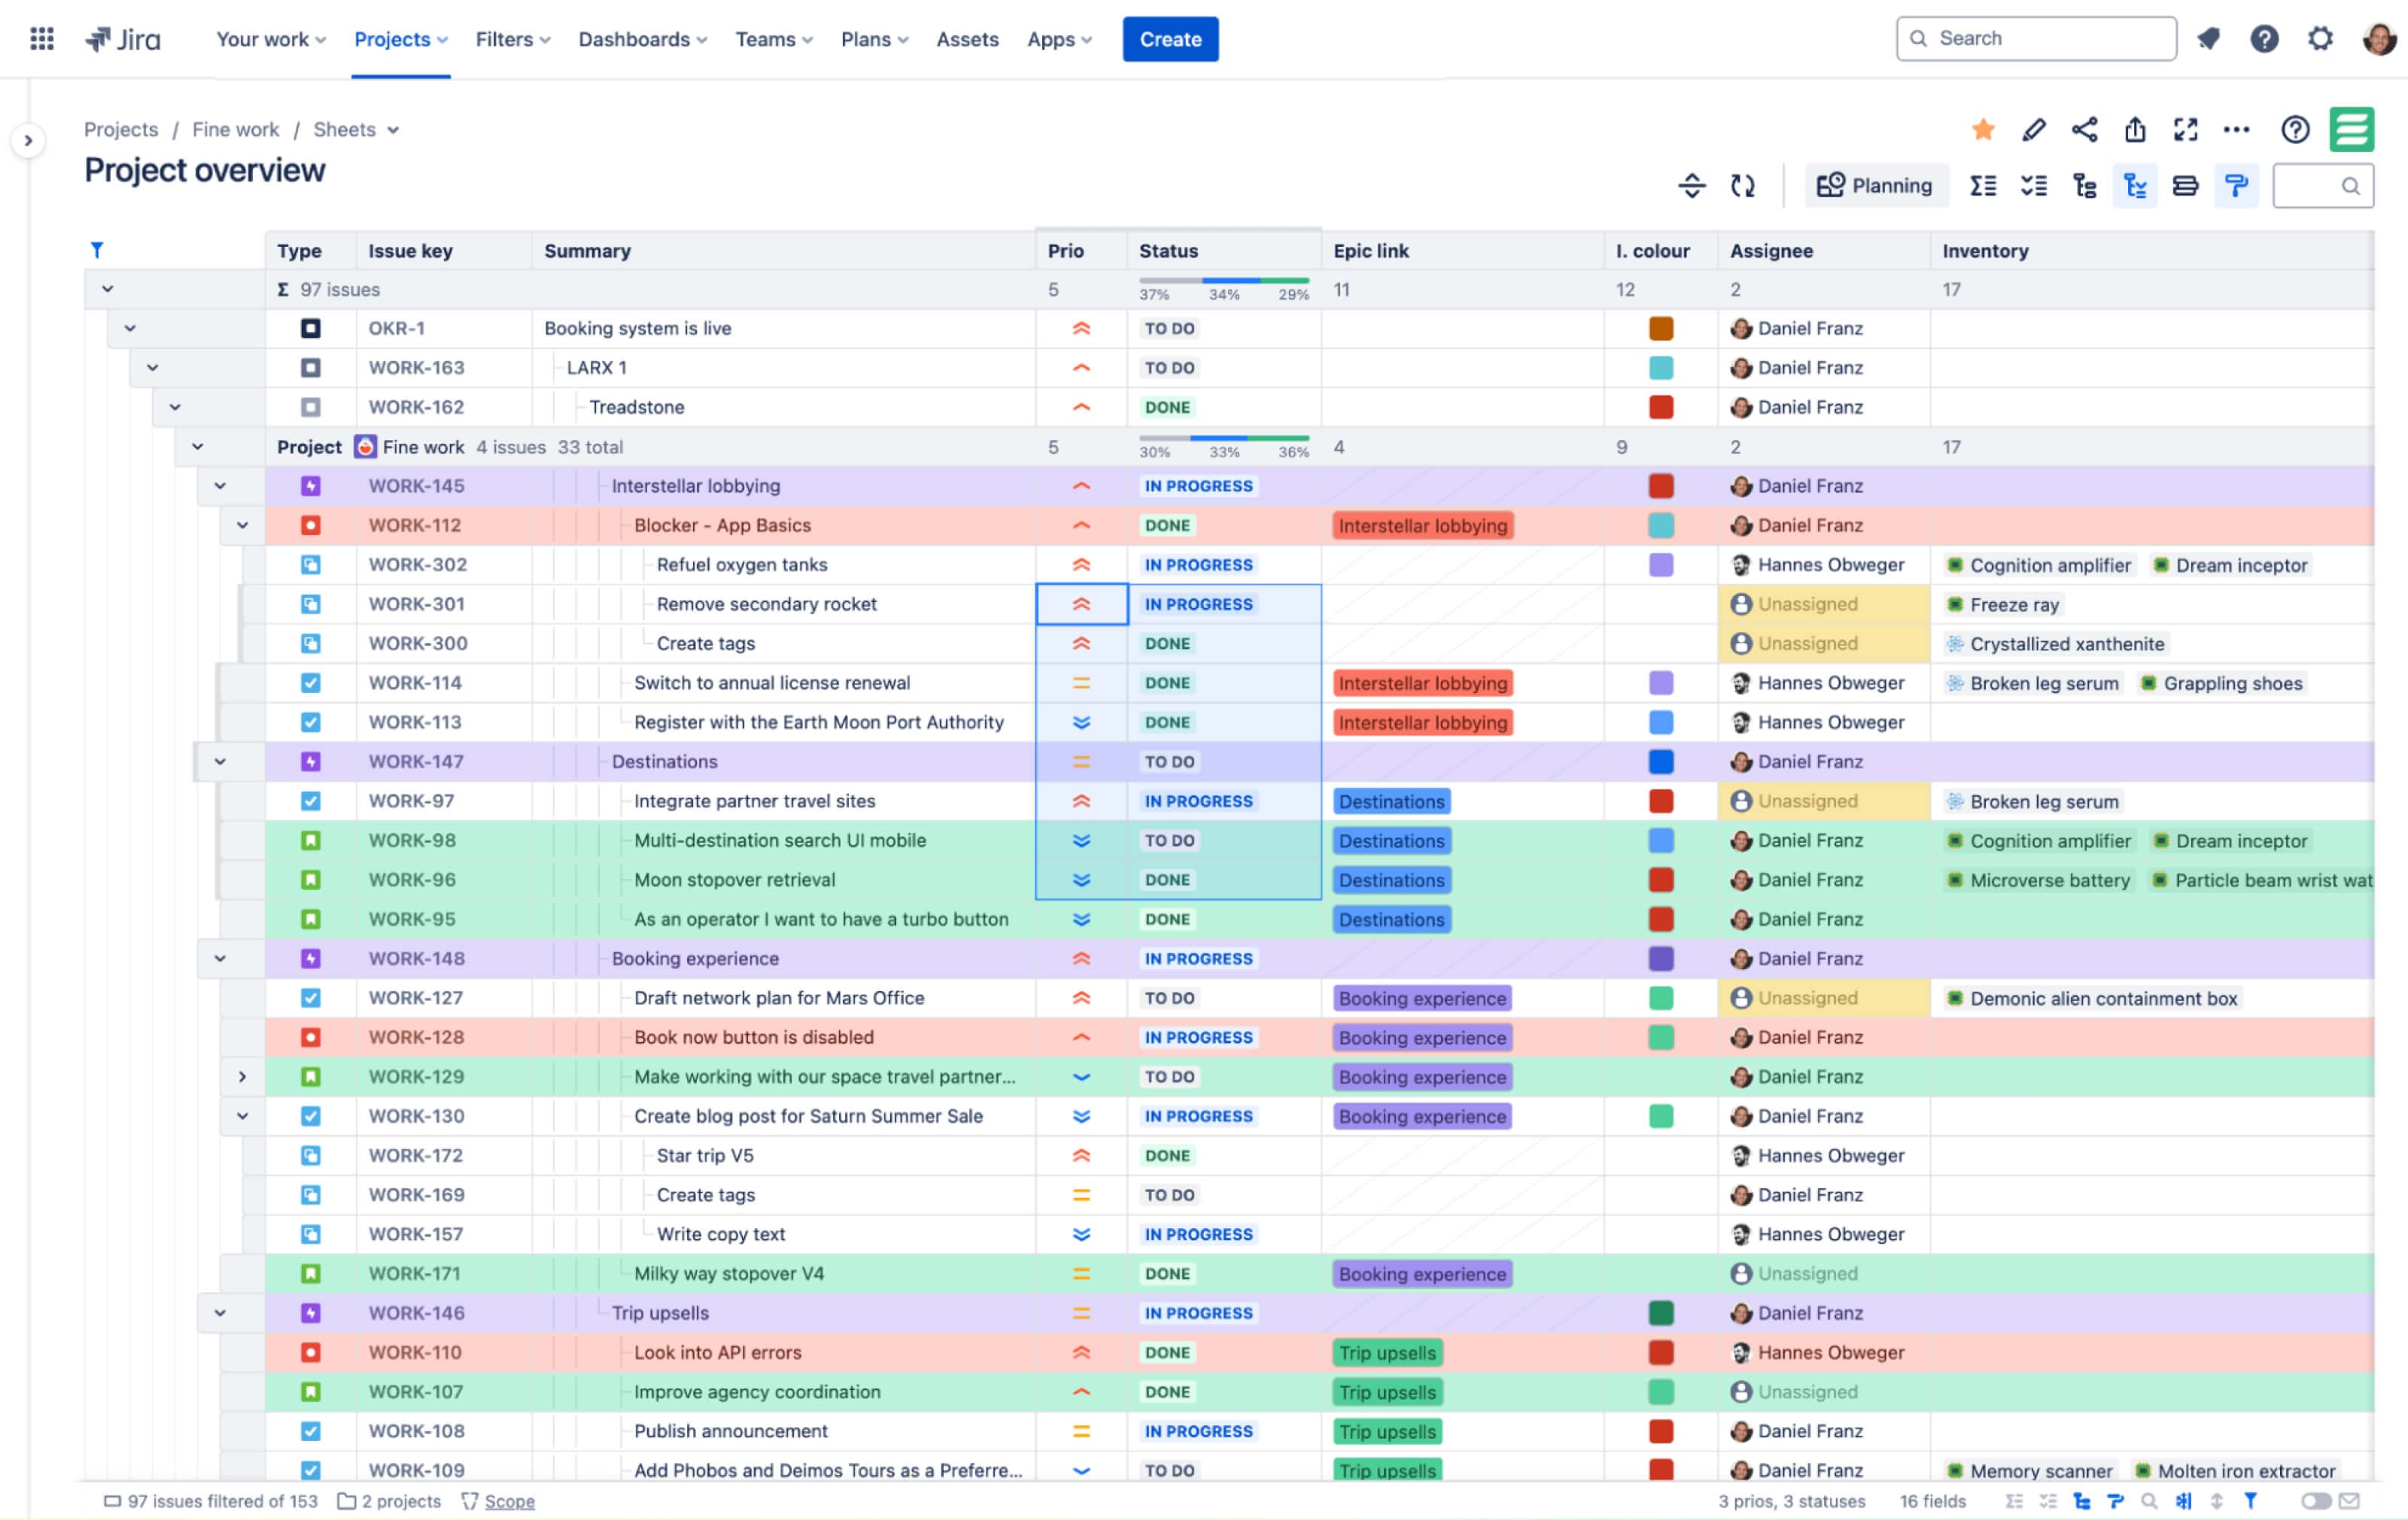Click the paint roller formatting icon

(2236, 186)
